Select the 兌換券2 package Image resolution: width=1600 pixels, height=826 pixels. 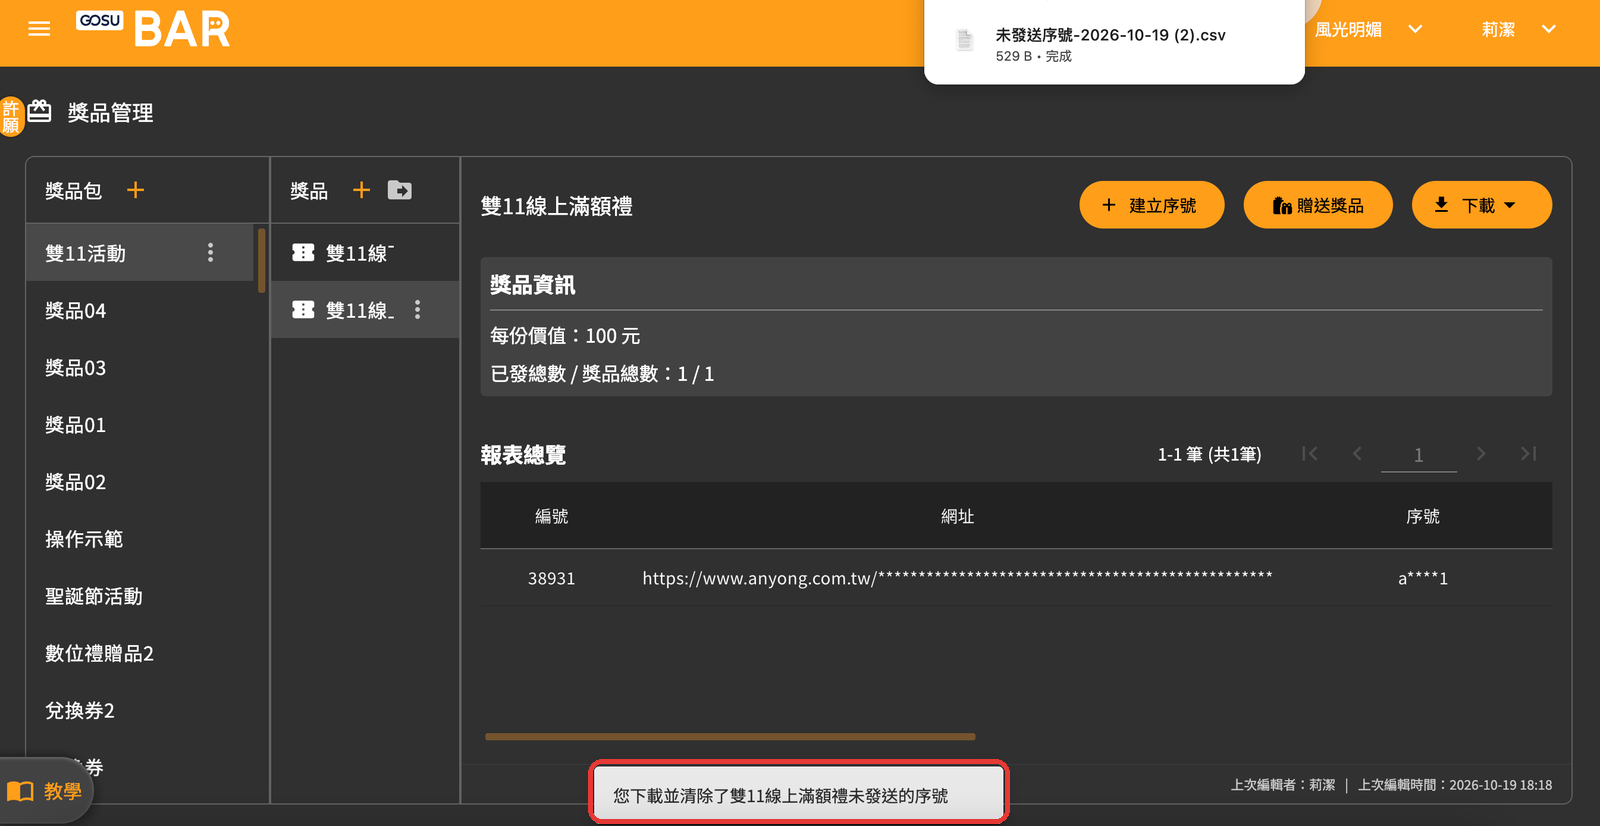coord(140,710)
